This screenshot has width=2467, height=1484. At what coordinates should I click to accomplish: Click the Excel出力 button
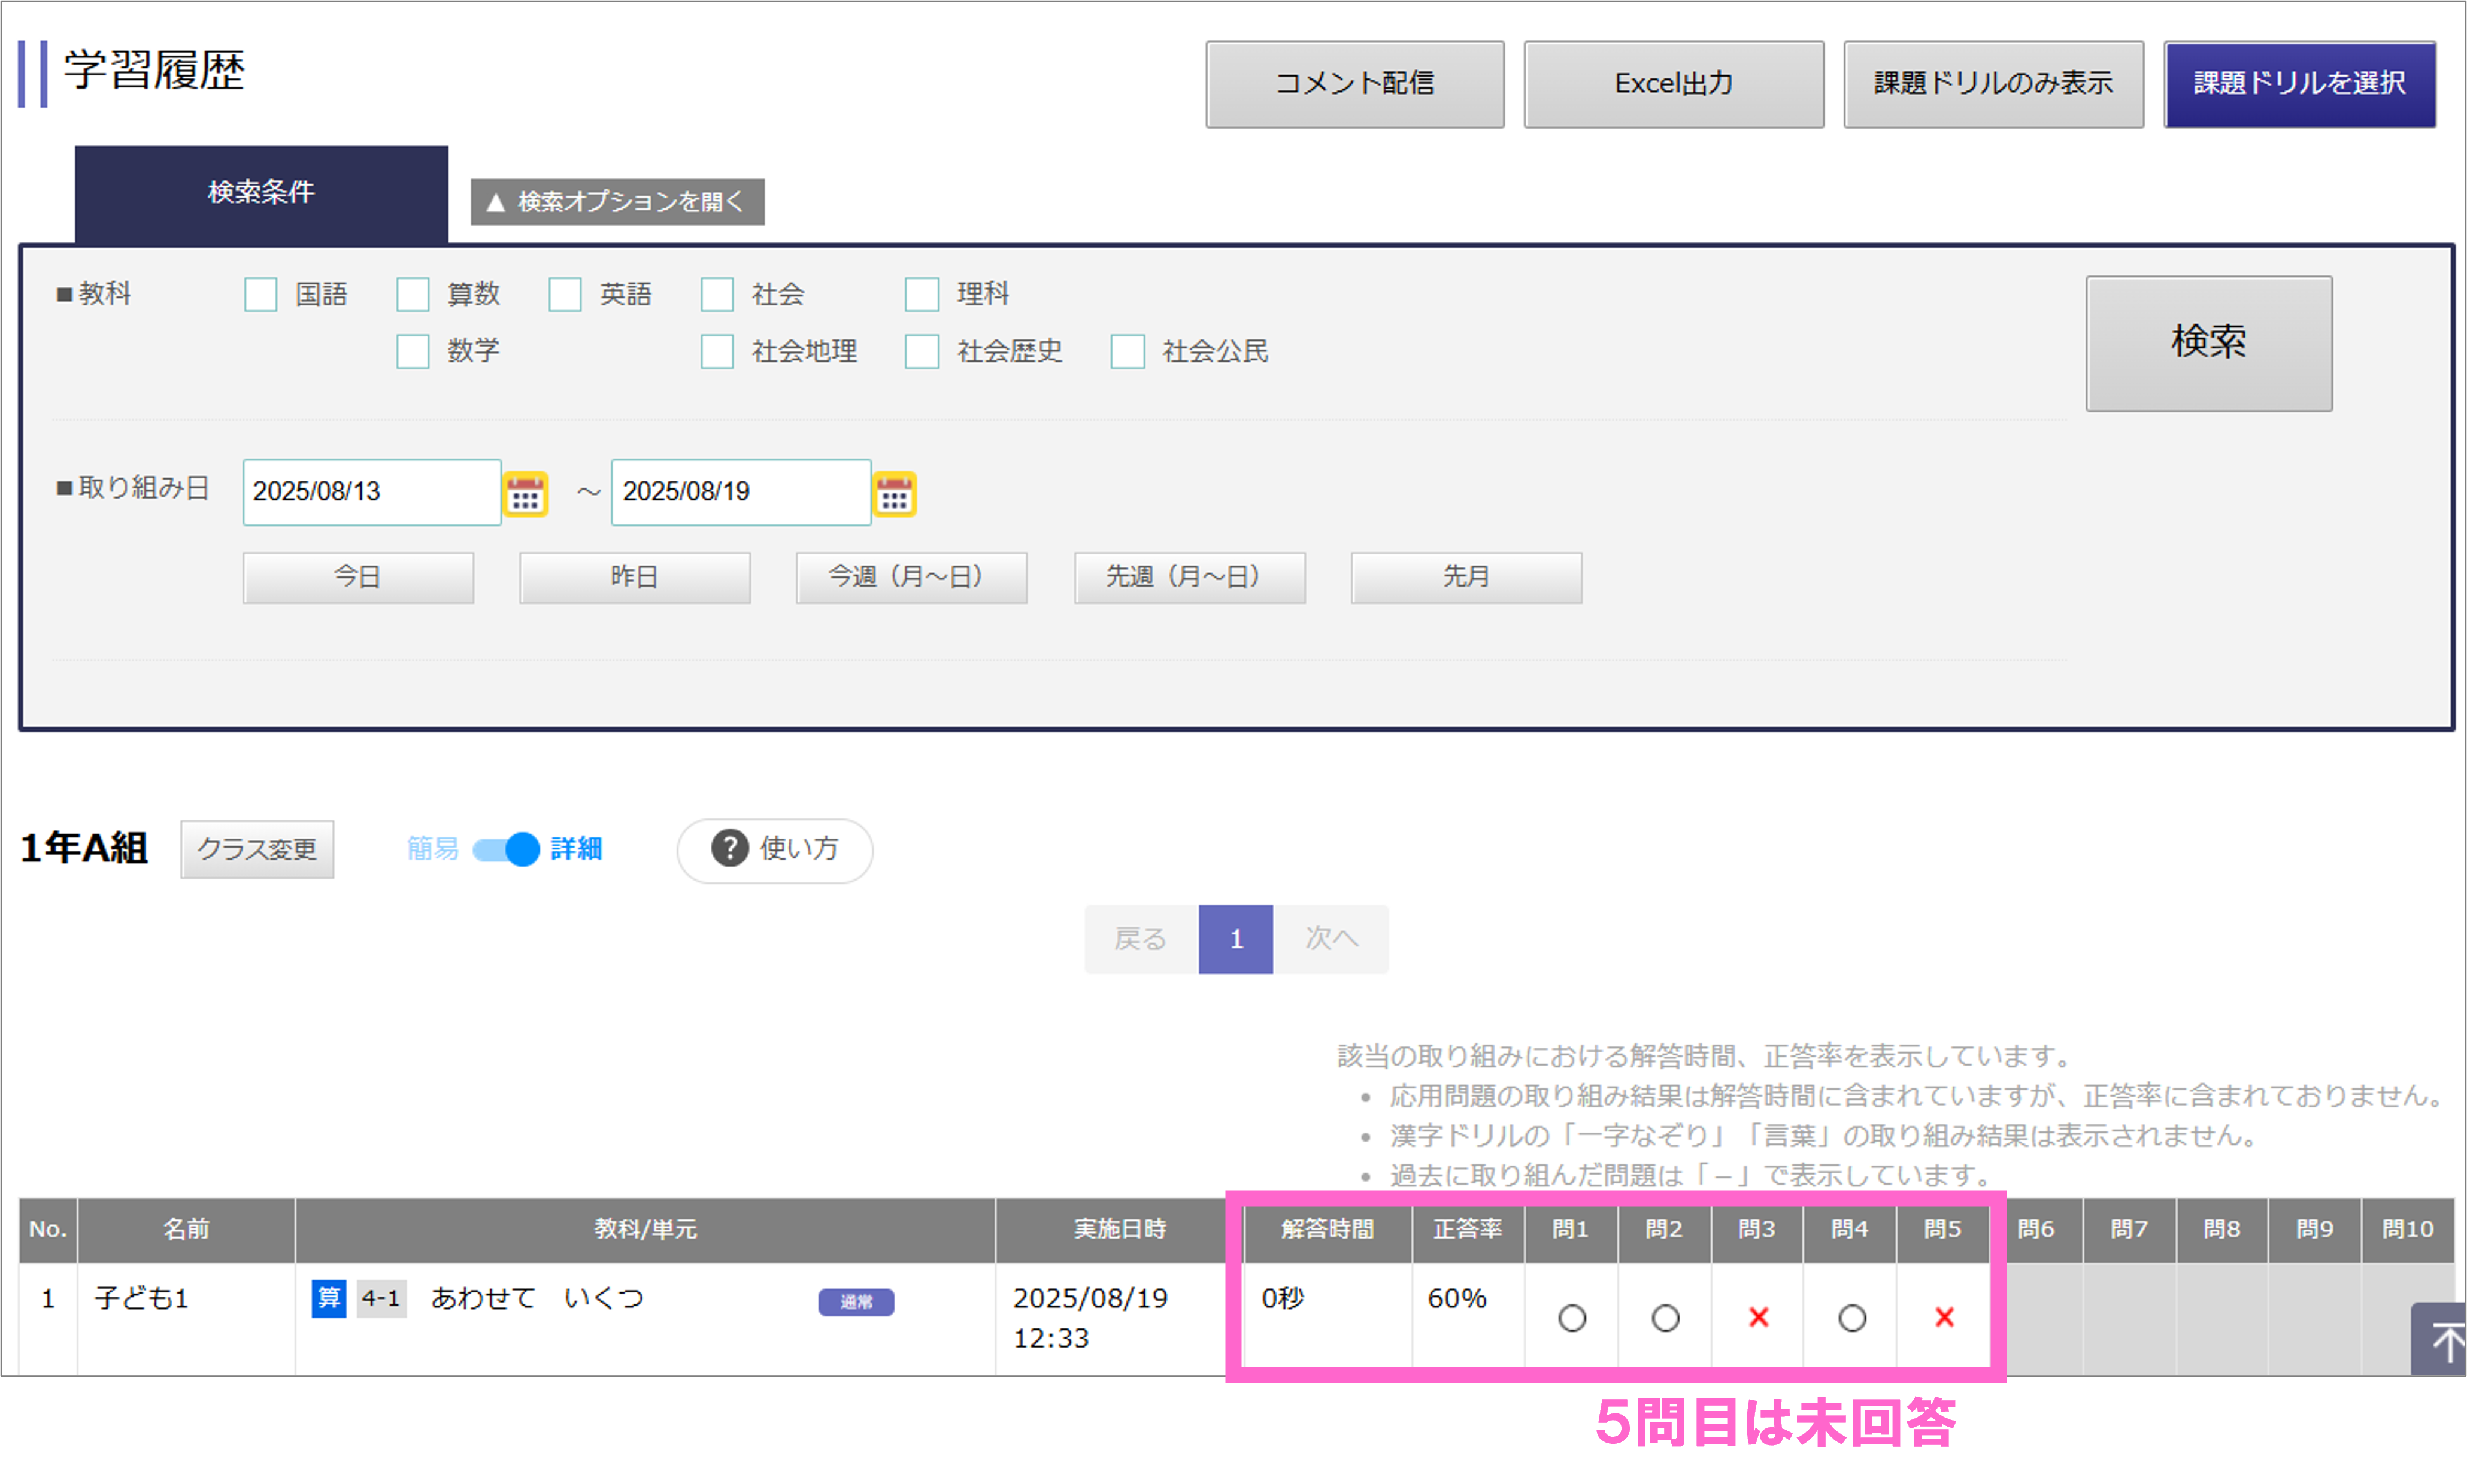coord(1673,84)
